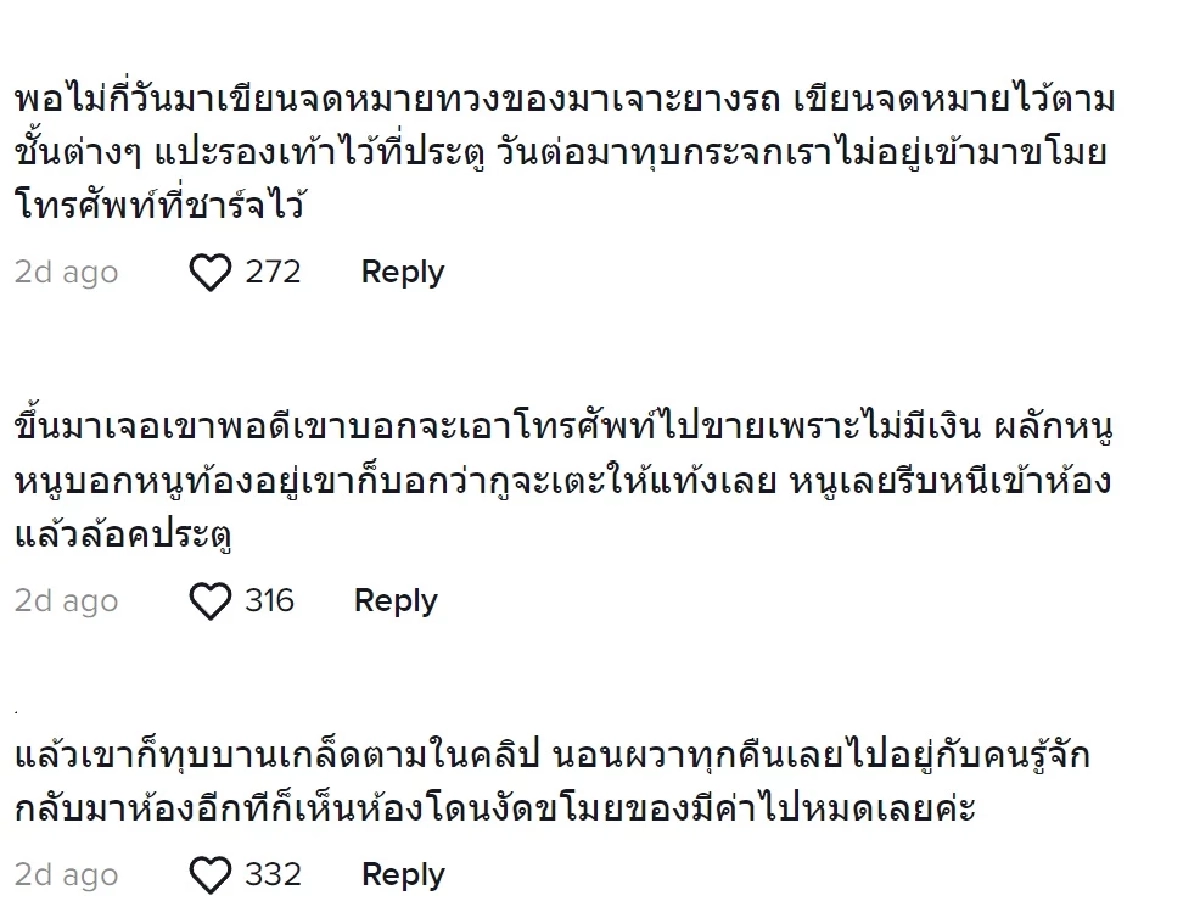Tap Reply under the second comment
The width and height of the screenshot is (1200, 918).
(x=396, y=600)
